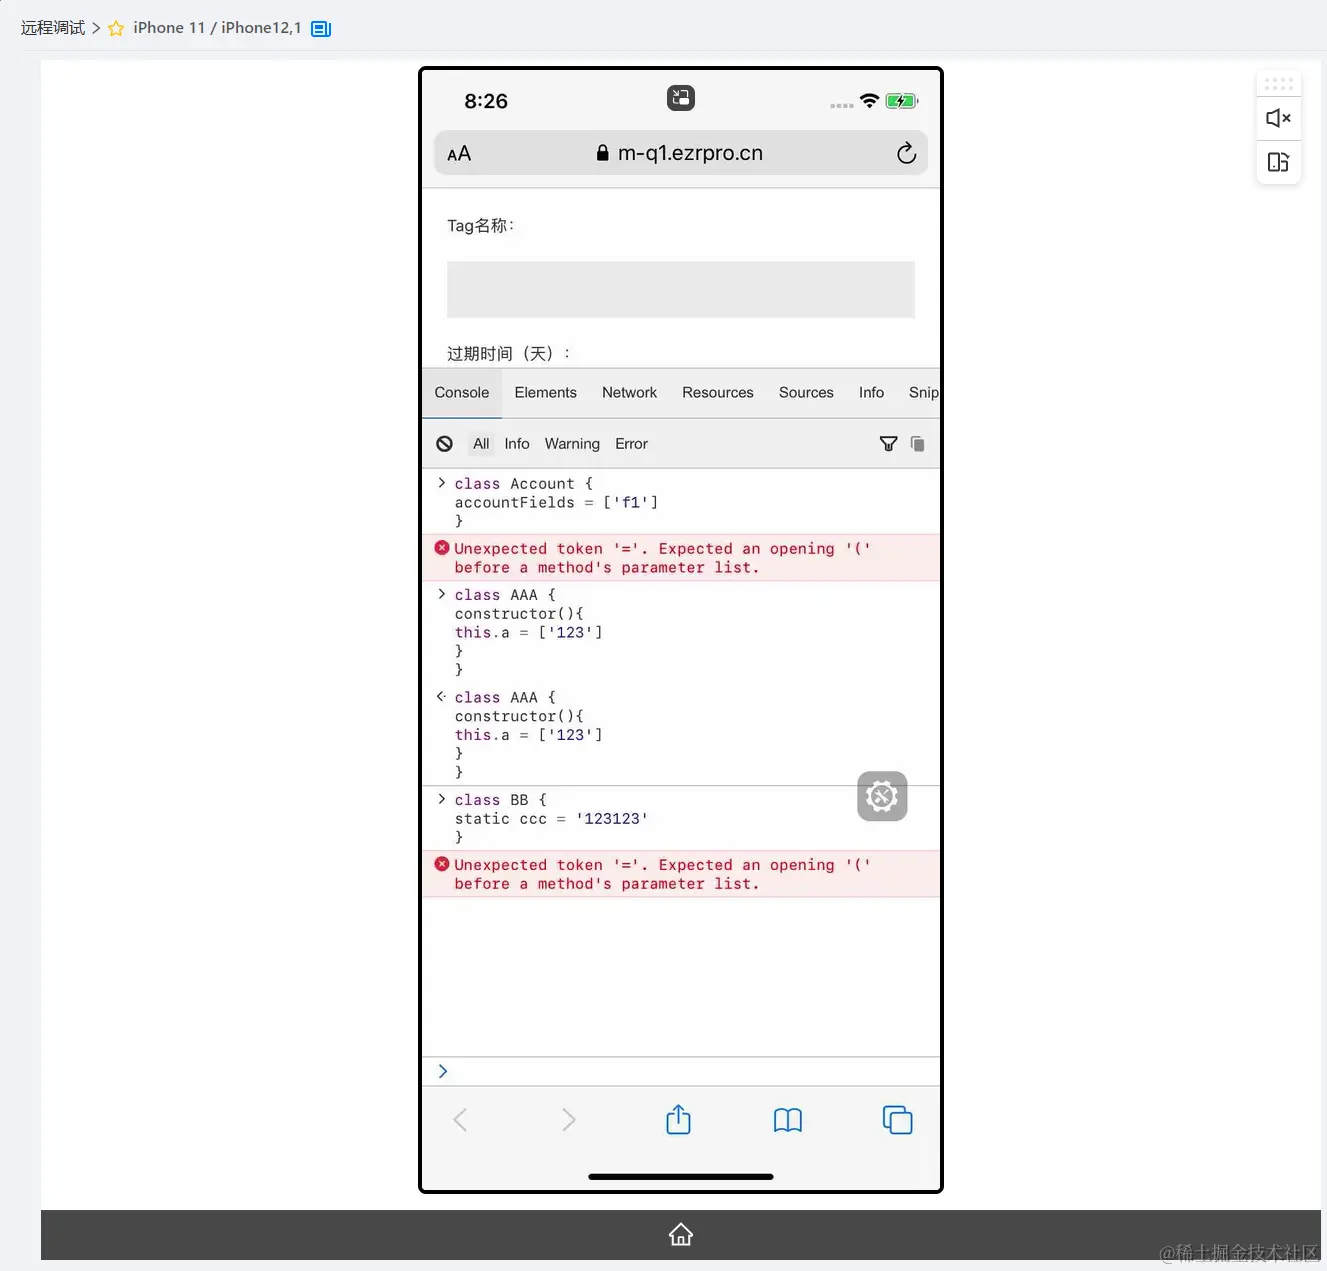Click the 远程调试 breadcrumb link
The width and height of the screenshot is (1327, 1271).
click(x=53, y=28)
